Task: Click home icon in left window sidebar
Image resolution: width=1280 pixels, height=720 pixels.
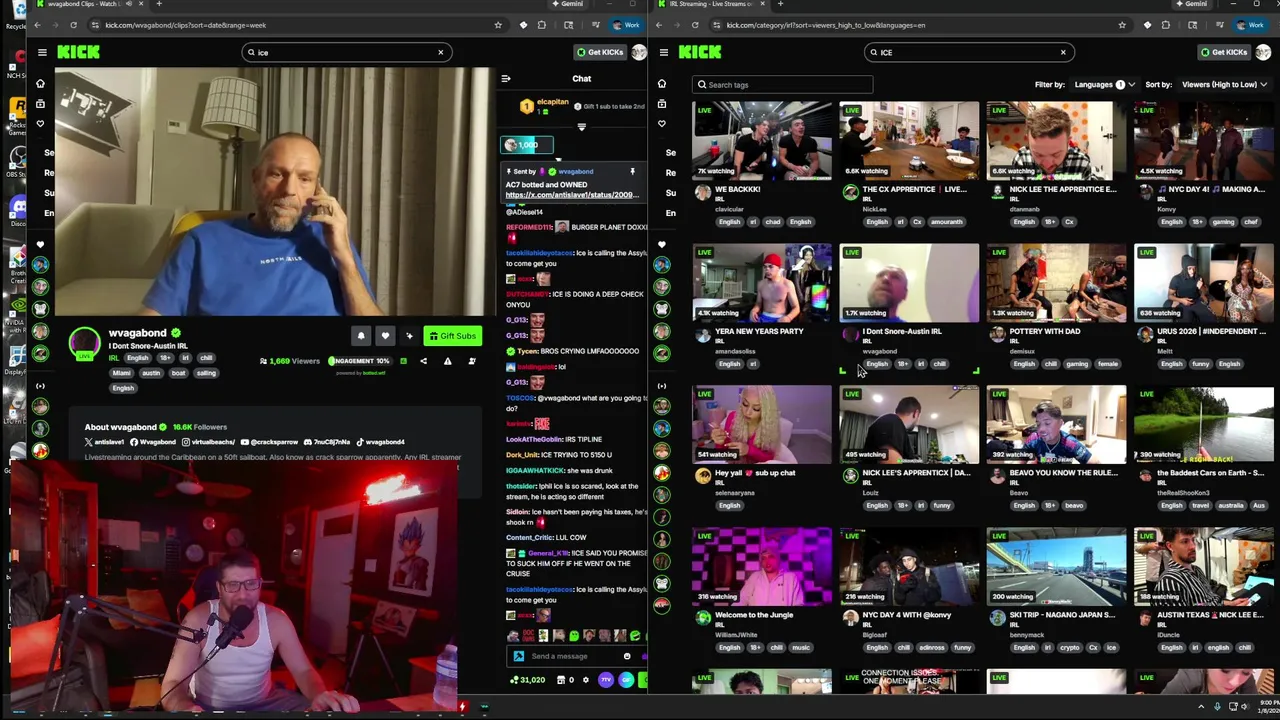Action: coord(40,84)
